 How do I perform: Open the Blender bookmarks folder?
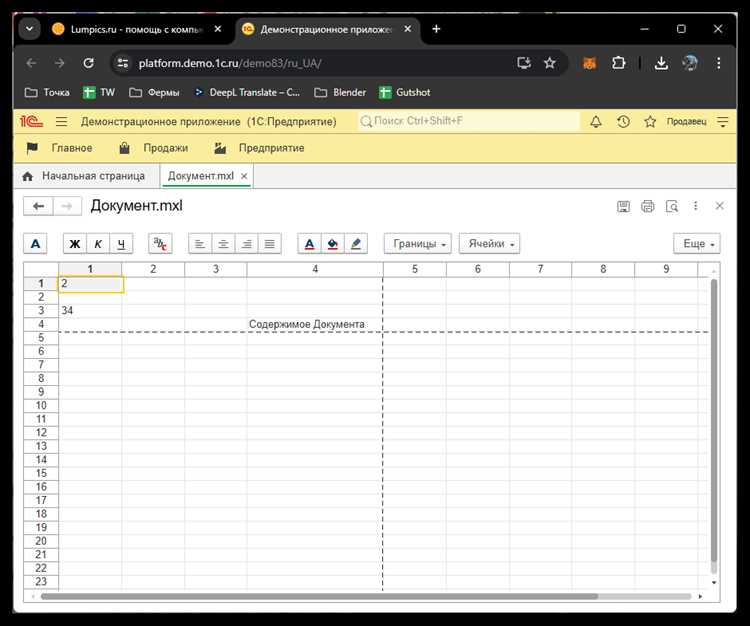point(340,92)
